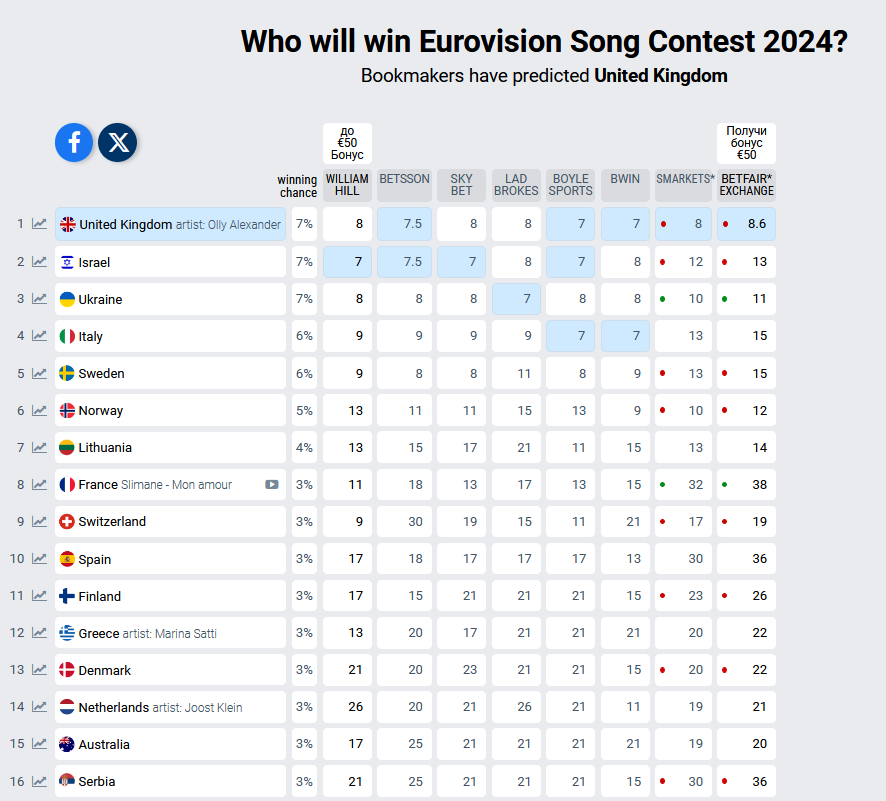Select Bwin odds 7 for Italy
Viewport: 886px width, 801px height.
tap(624, 336)
